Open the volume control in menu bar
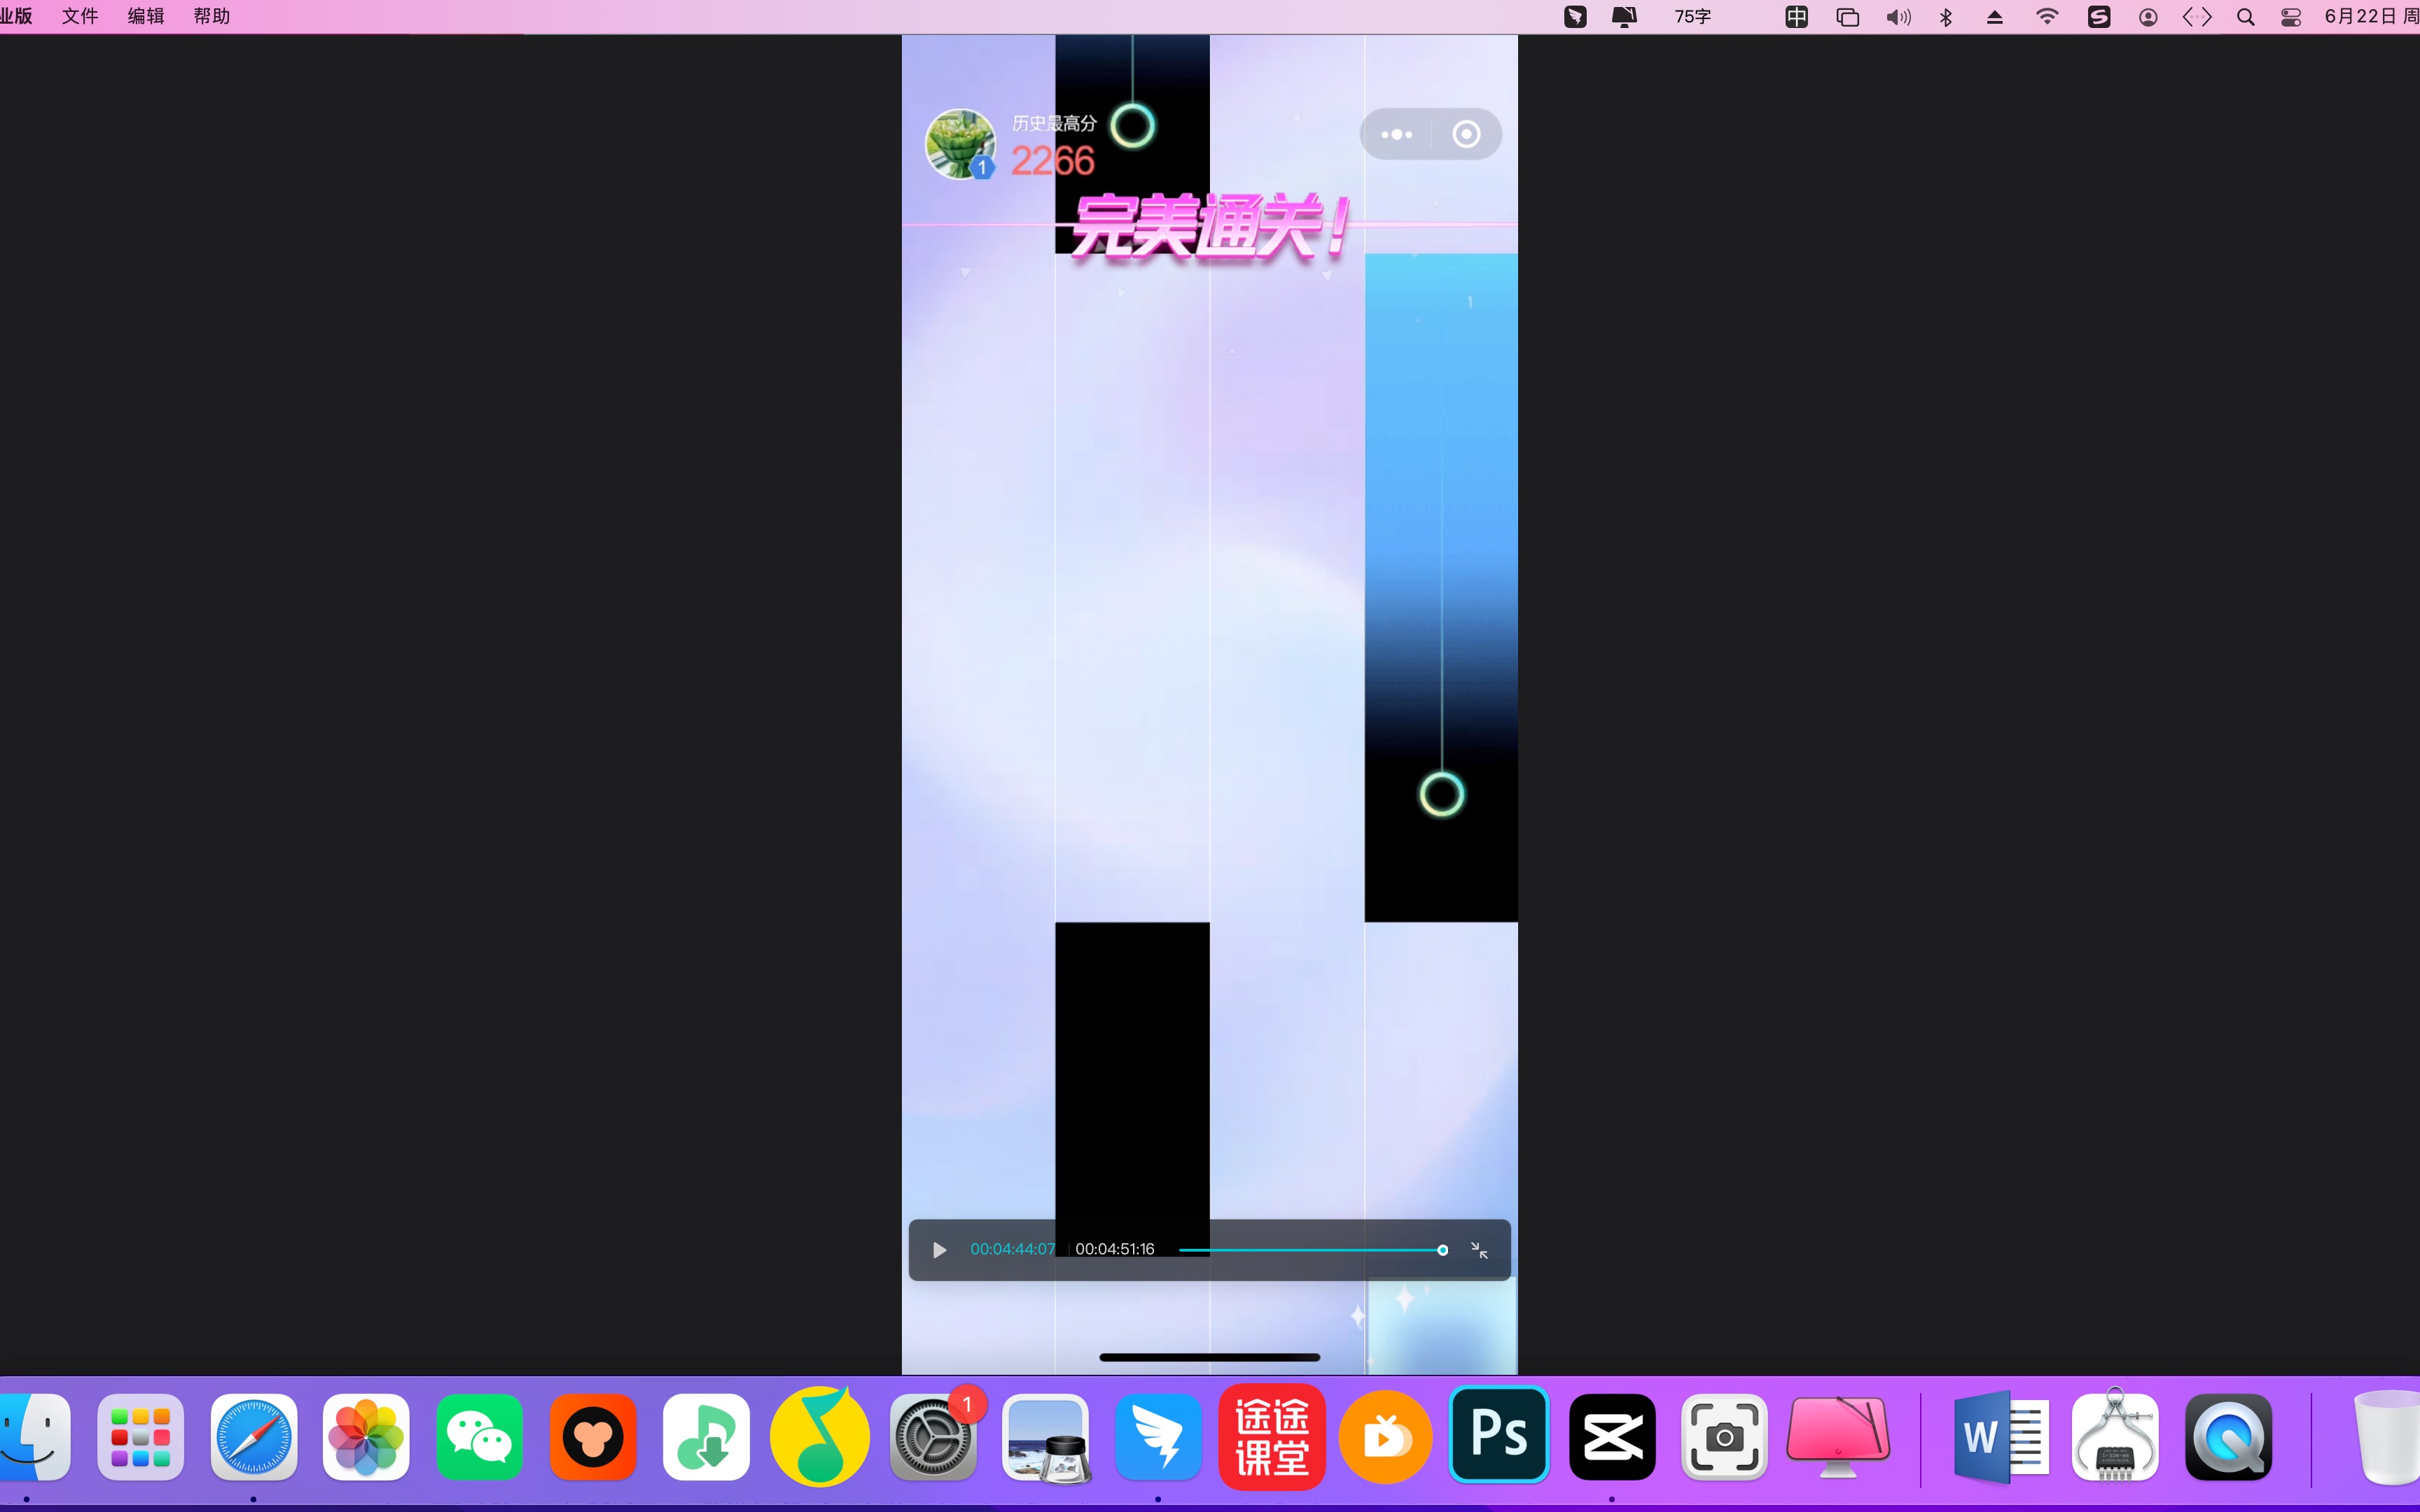The height and width of the screenshot is (1512, 2420). tap(1898, 17)
